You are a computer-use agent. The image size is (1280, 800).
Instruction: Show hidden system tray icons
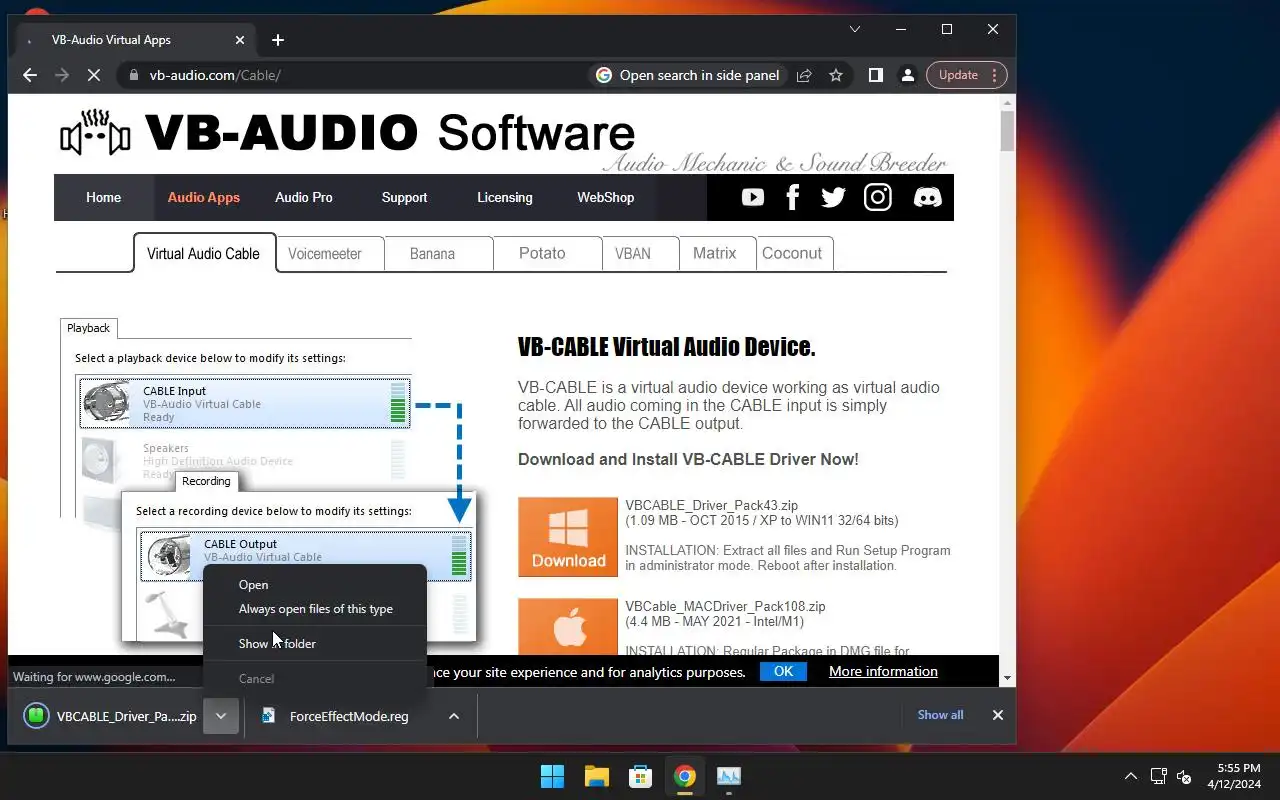coord(1131,776)
